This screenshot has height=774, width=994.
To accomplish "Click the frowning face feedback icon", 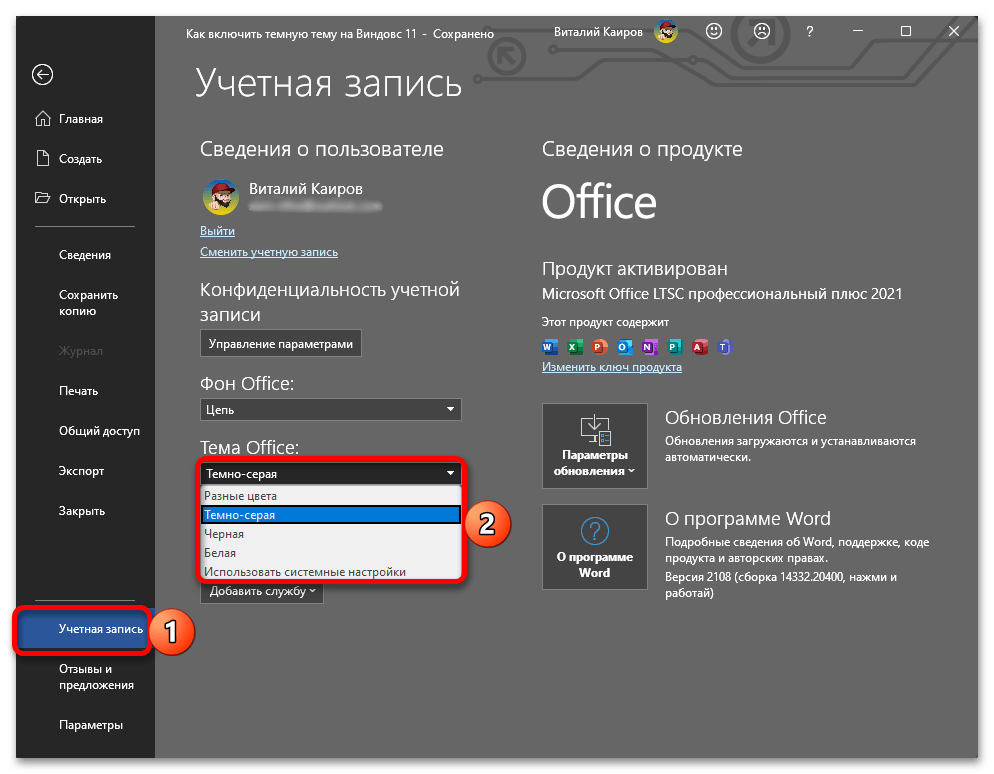I will (x=761, y=31).
